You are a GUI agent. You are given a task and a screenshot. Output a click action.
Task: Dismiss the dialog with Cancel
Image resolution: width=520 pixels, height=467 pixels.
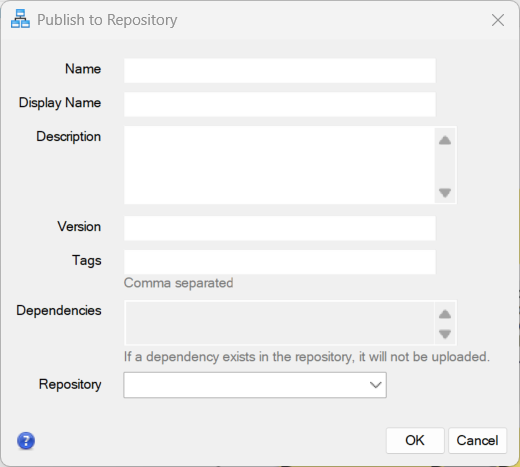(477, 440)
